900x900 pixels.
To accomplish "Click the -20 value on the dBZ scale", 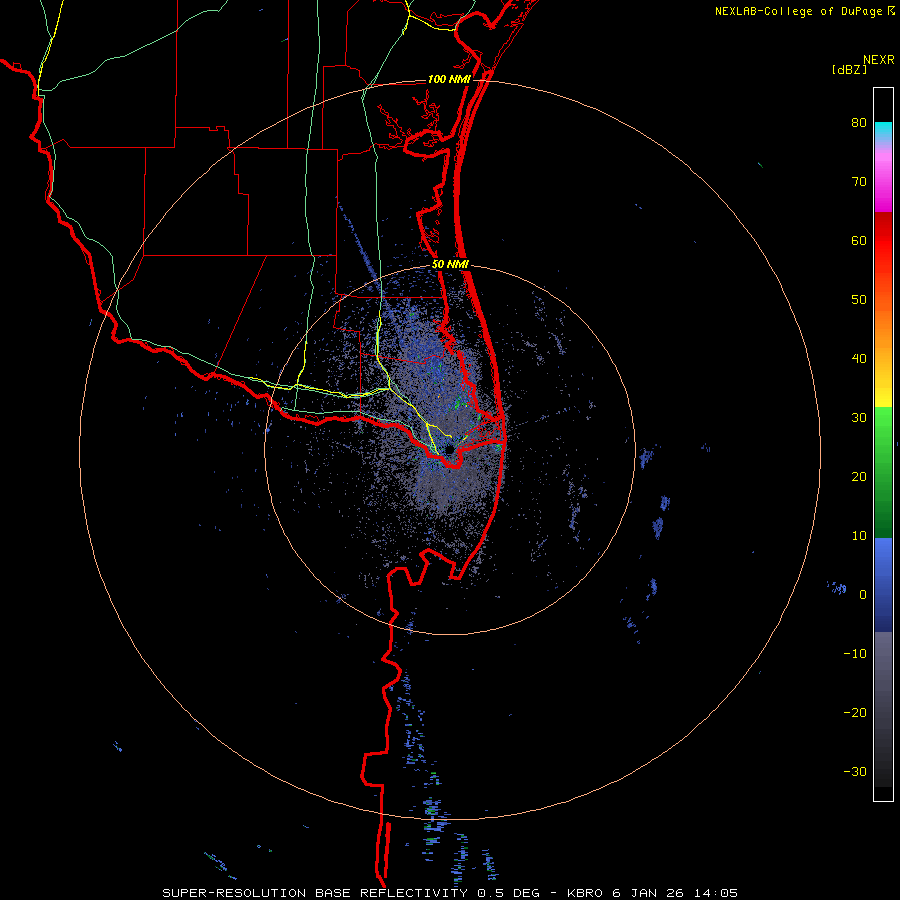I will click(x=855, y=713).
